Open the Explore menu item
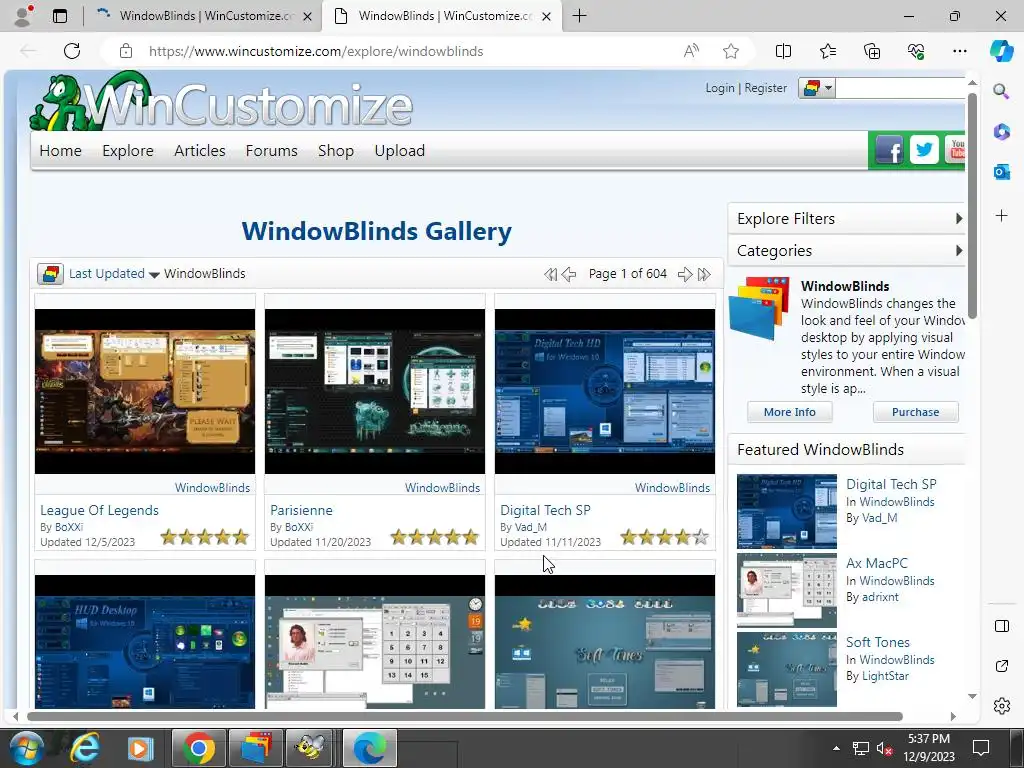This screenshot has height=768, width=1024. tap(128, 151)
